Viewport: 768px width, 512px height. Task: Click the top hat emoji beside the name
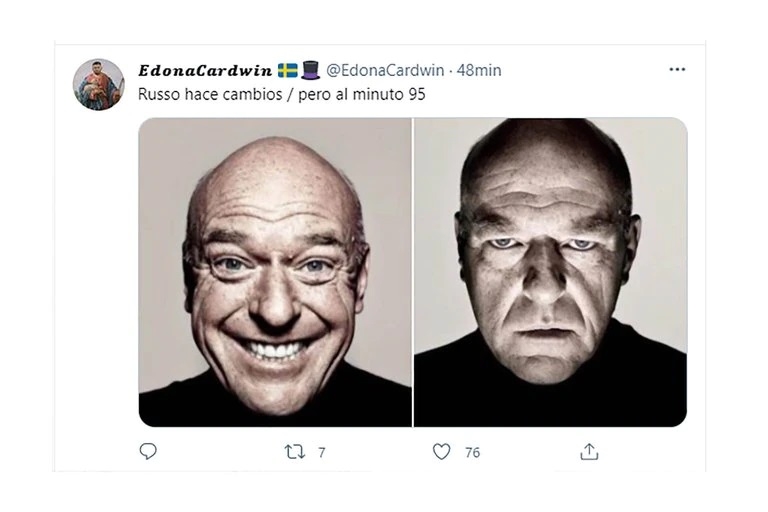(x=310, y=70)
